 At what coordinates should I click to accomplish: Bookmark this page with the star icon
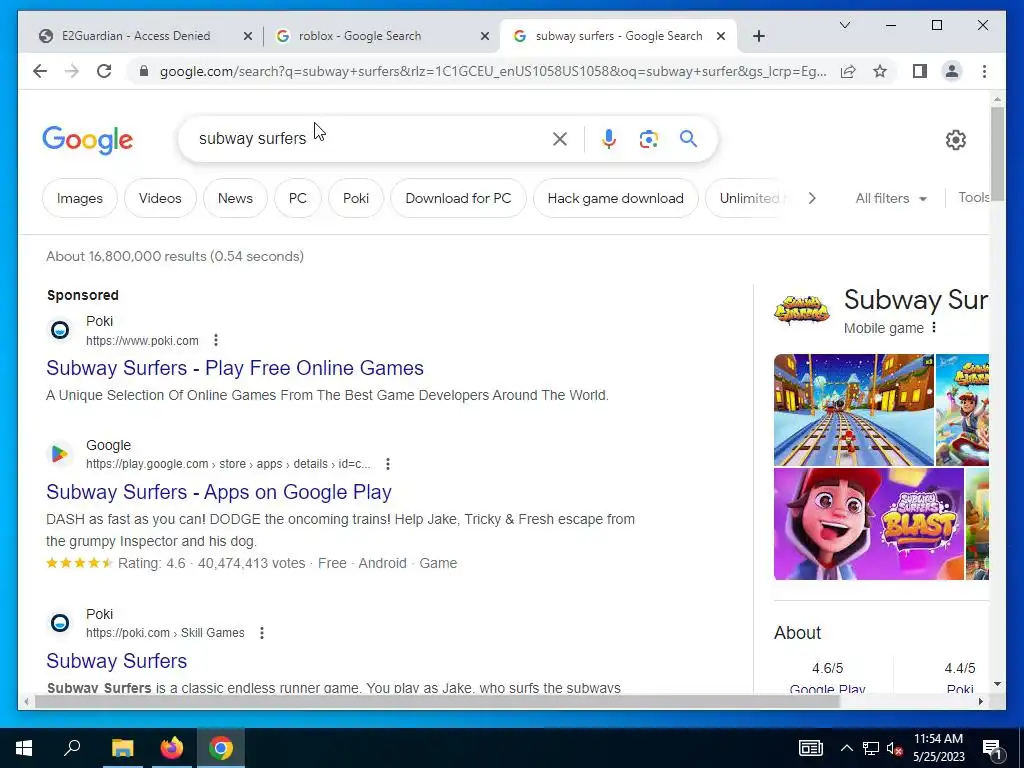coord(880,71)
